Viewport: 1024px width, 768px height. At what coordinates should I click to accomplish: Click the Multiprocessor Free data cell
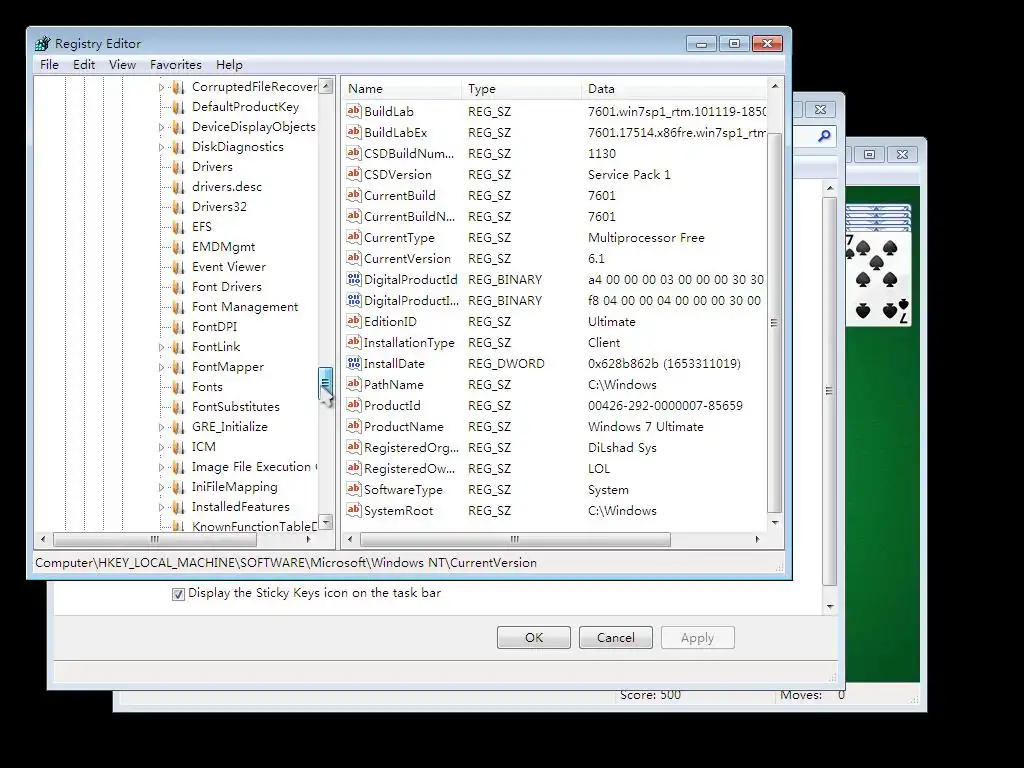[646, 238]
